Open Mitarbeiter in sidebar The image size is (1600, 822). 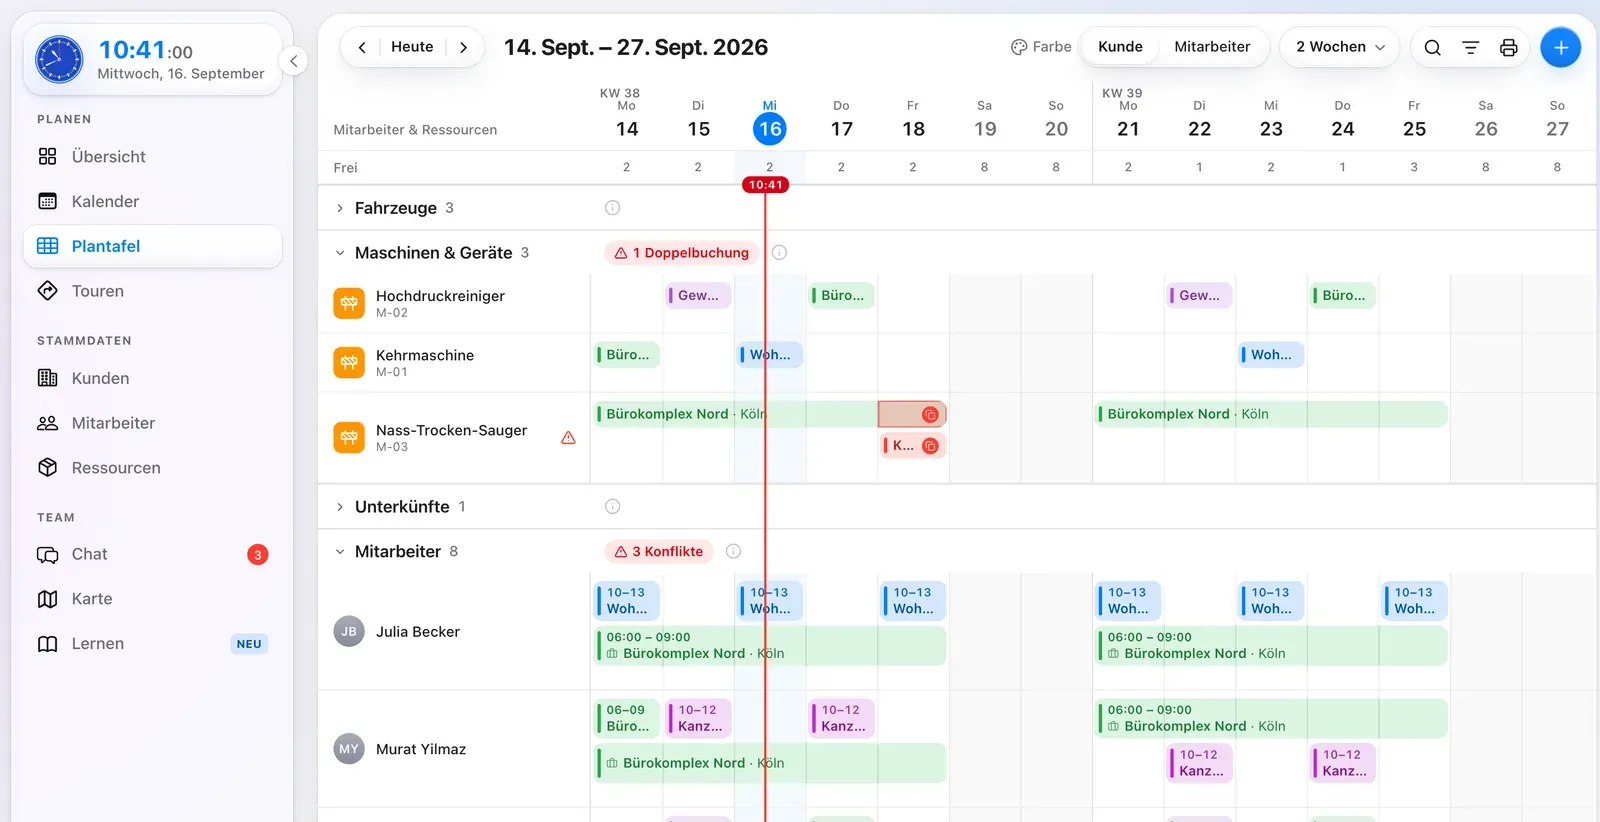153,423
